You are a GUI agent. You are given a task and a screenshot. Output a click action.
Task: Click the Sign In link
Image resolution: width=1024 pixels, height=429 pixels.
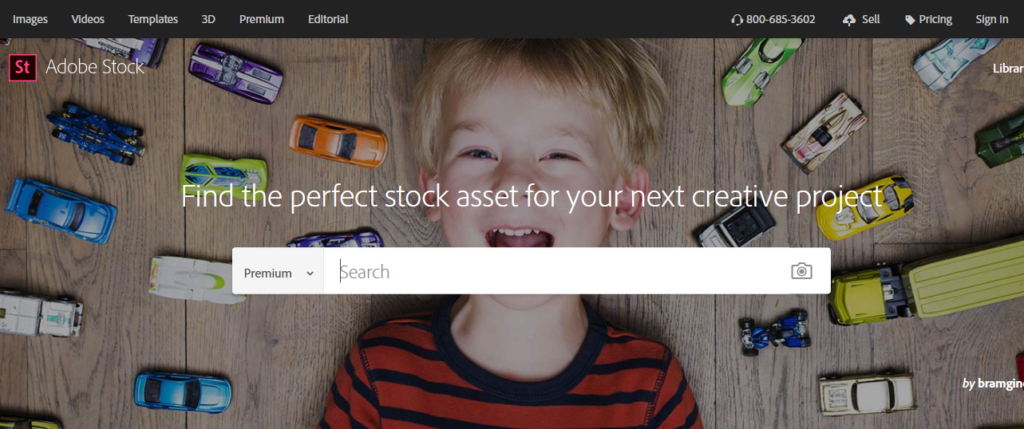tap(991, 19)
